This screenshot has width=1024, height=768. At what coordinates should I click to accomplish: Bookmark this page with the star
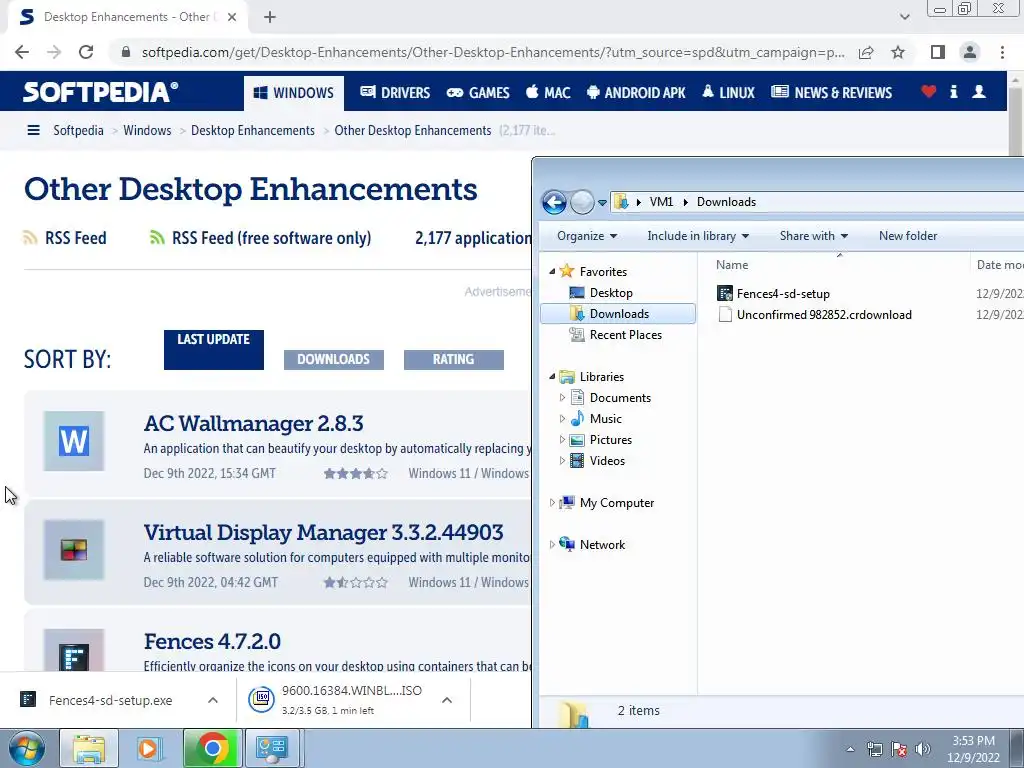coord(898,52)
